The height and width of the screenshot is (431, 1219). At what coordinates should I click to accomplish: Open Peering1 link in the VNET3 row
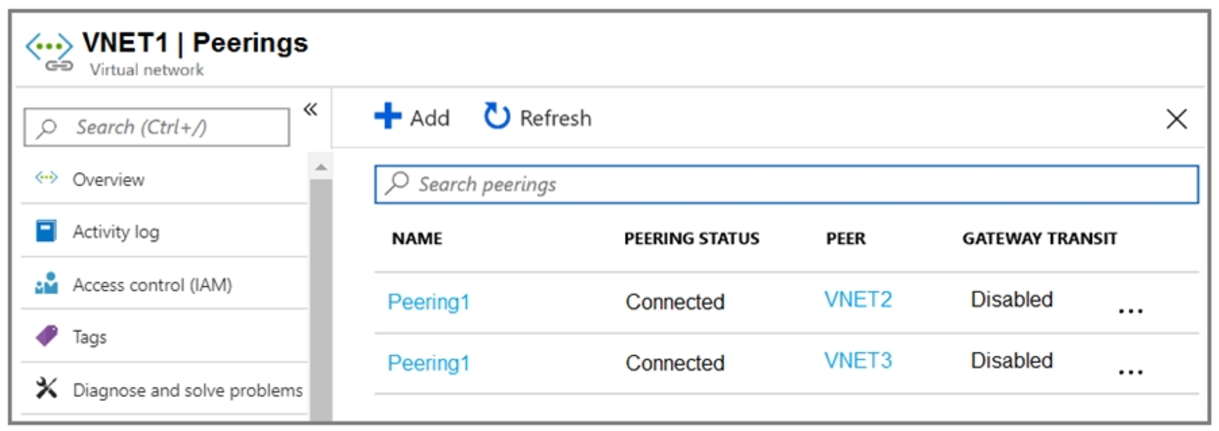pyautogui.click(x=428, y=363)
